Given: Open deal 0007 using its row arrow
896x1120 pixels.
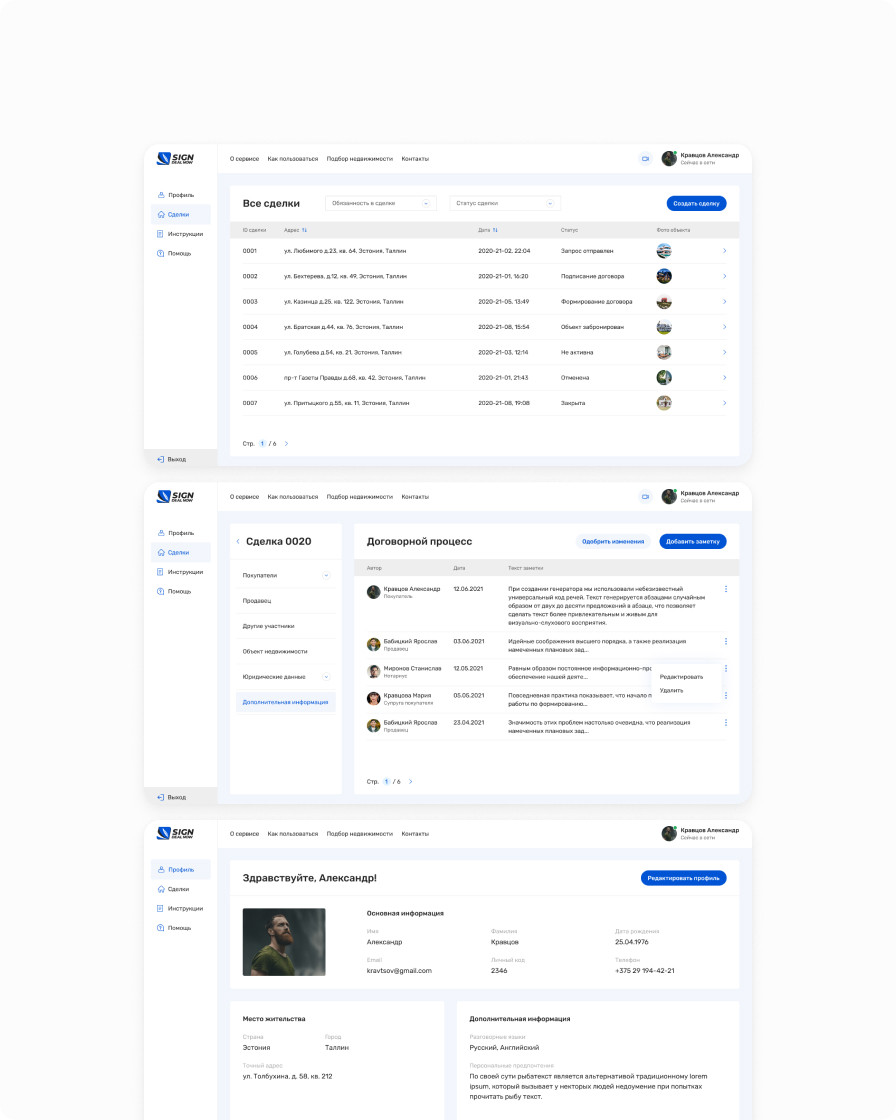Looking at the screenshot, I should (x=725, y=403).
